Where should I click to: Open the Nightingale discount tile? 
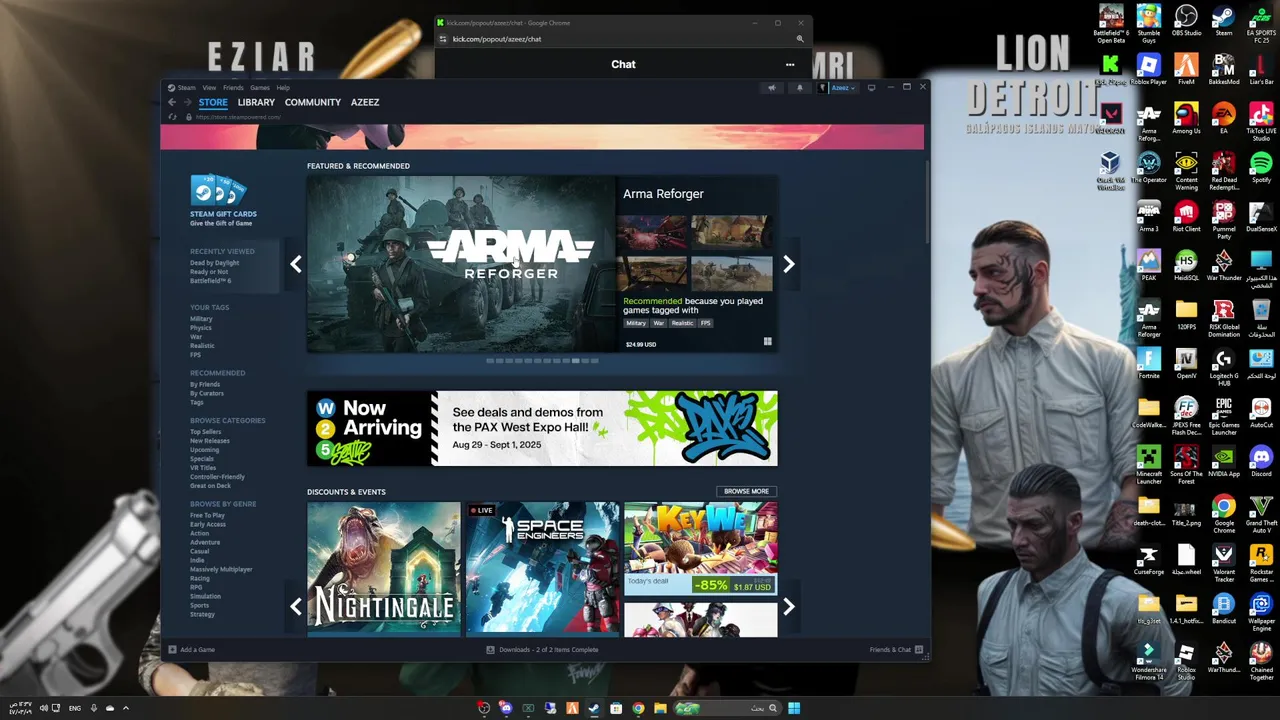384,568
